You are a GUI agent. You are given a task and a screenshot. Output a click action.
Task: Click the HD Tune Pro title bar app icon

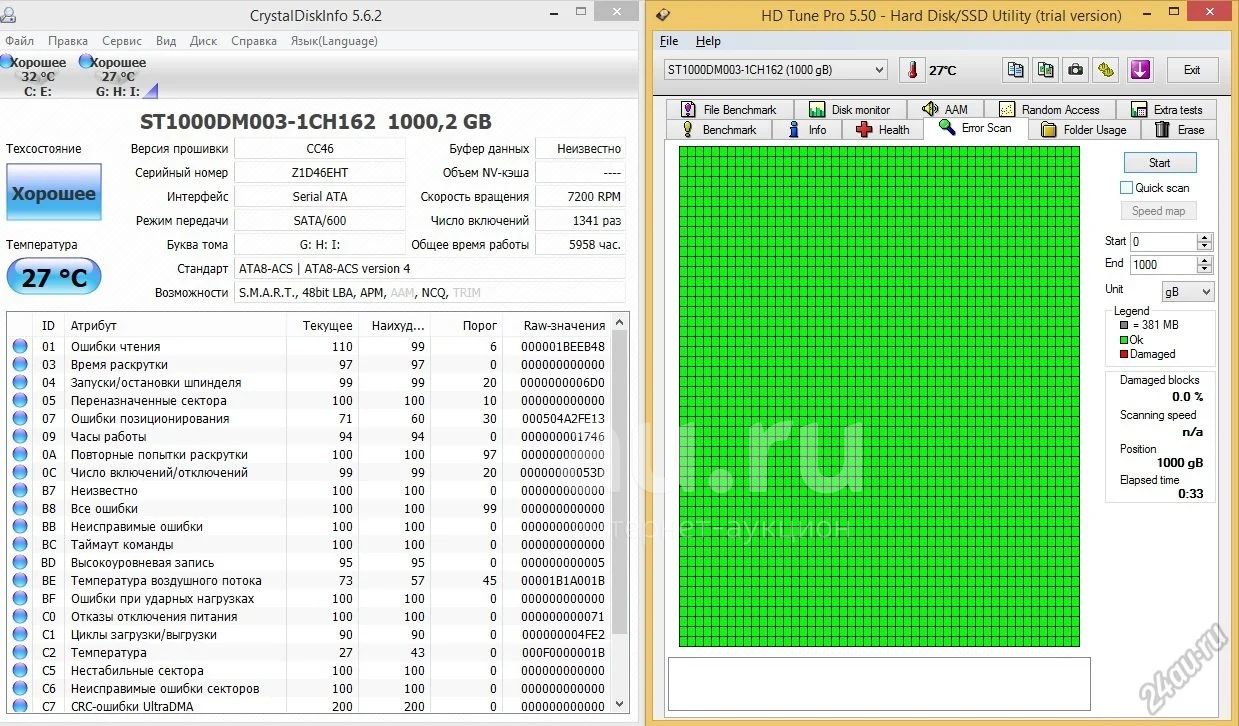[x=664, y=15]
